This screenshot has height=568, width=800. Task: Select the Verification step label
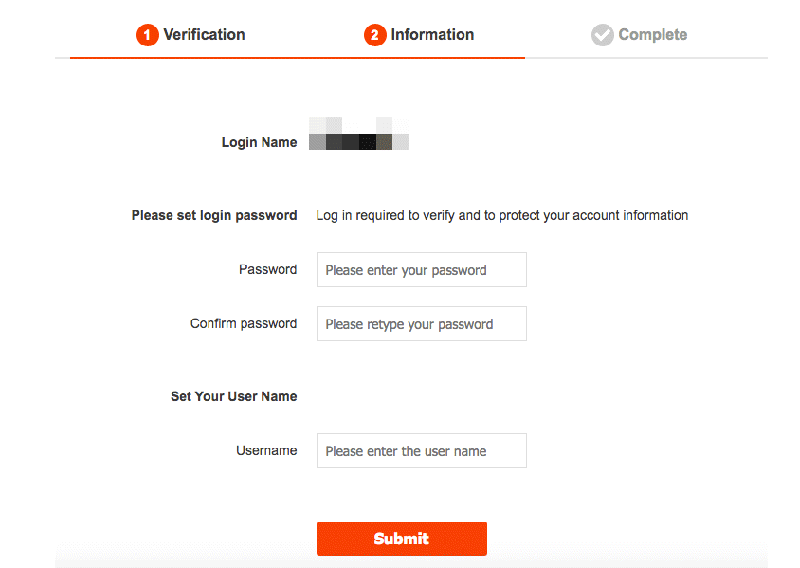[x=204, y=35]
